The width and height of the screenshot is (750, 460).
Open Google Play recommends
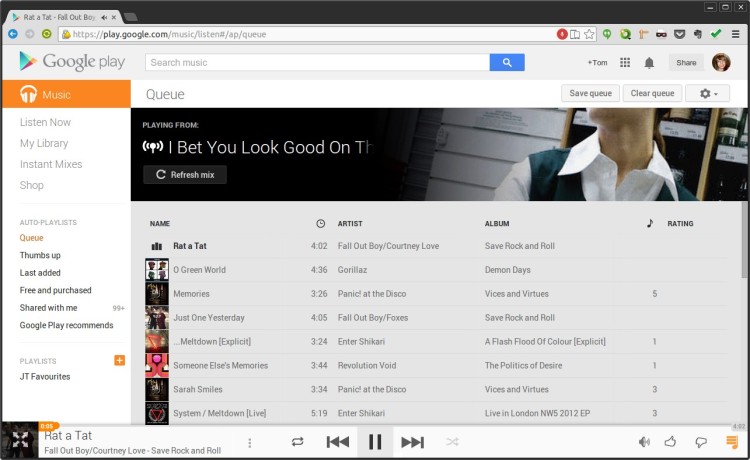(66, 325)
